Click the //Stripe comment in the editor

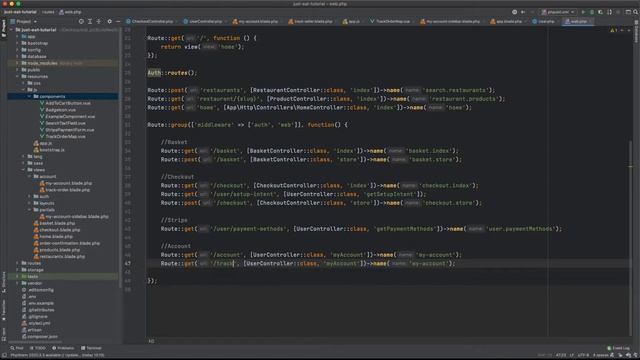click(174, 220)
